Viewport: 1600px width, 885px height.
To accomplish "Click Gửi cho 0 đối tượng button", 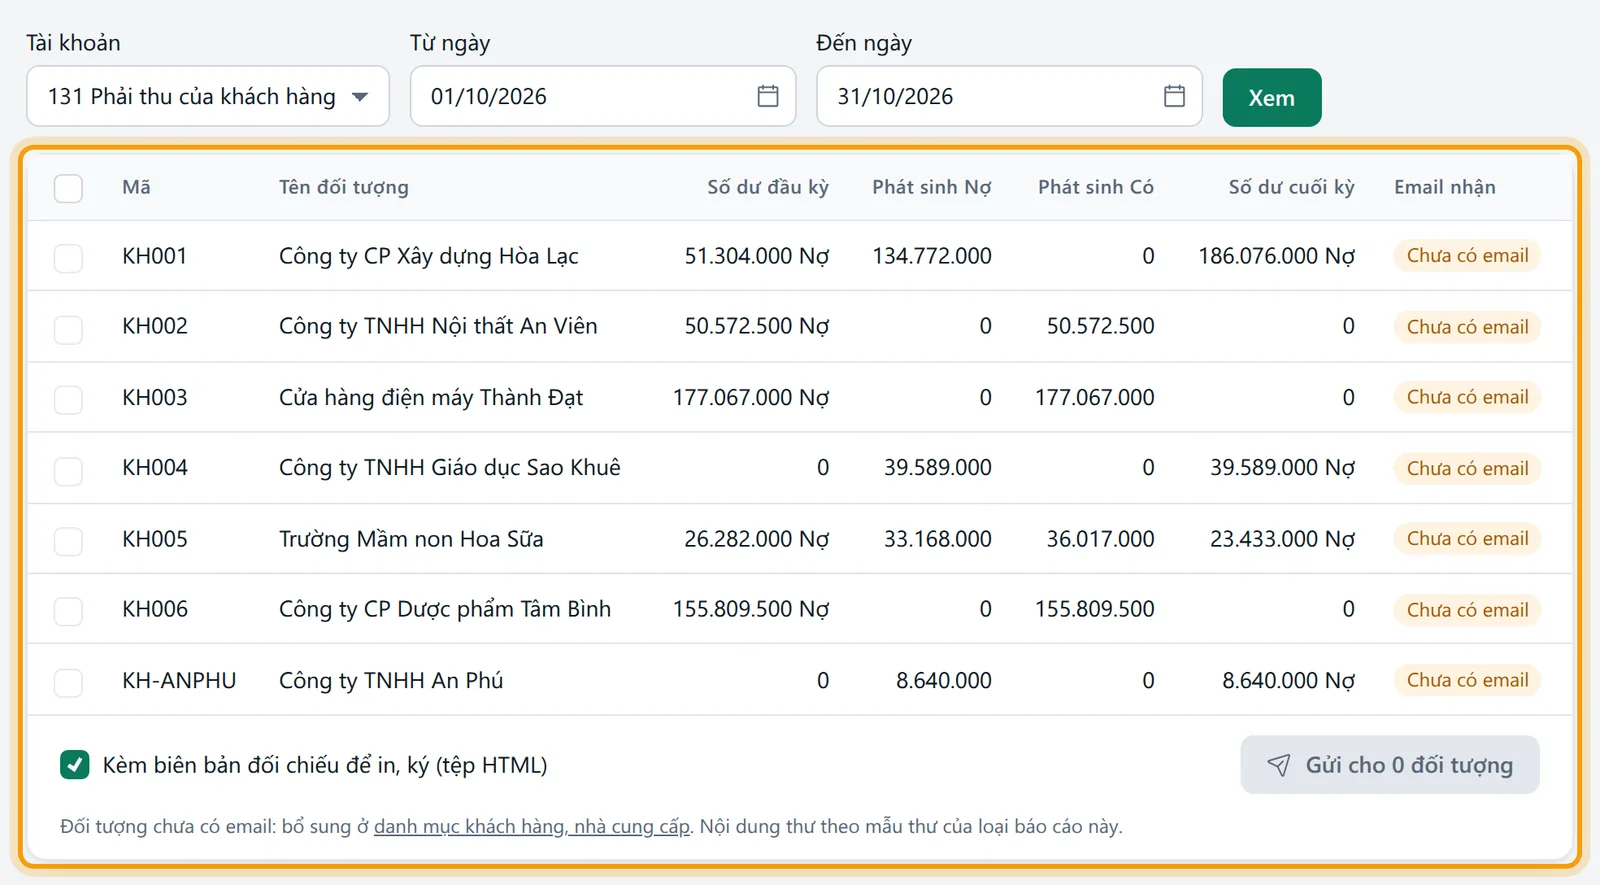I will click(x=1390, y=765).
